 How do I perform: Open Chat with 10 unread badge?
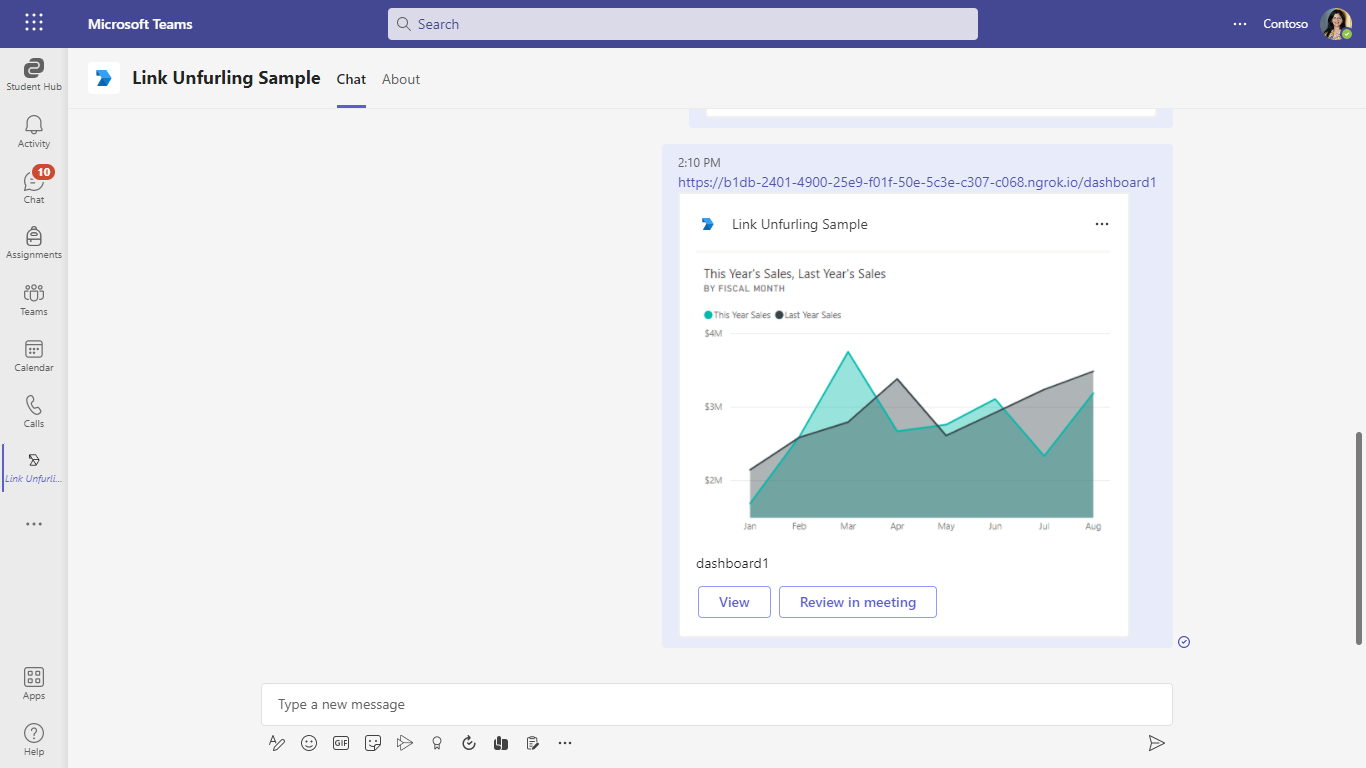tap(34, 187)
